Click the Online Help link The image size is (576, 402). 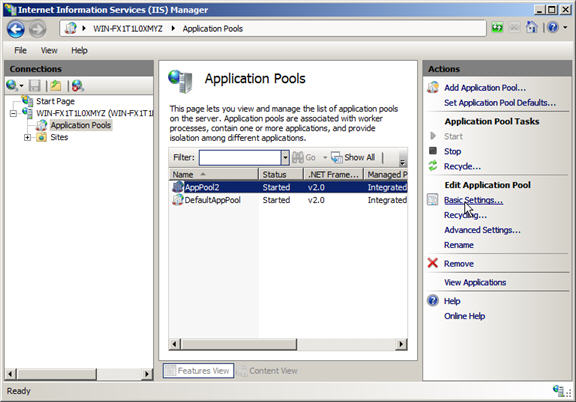(x=464, y=316)
